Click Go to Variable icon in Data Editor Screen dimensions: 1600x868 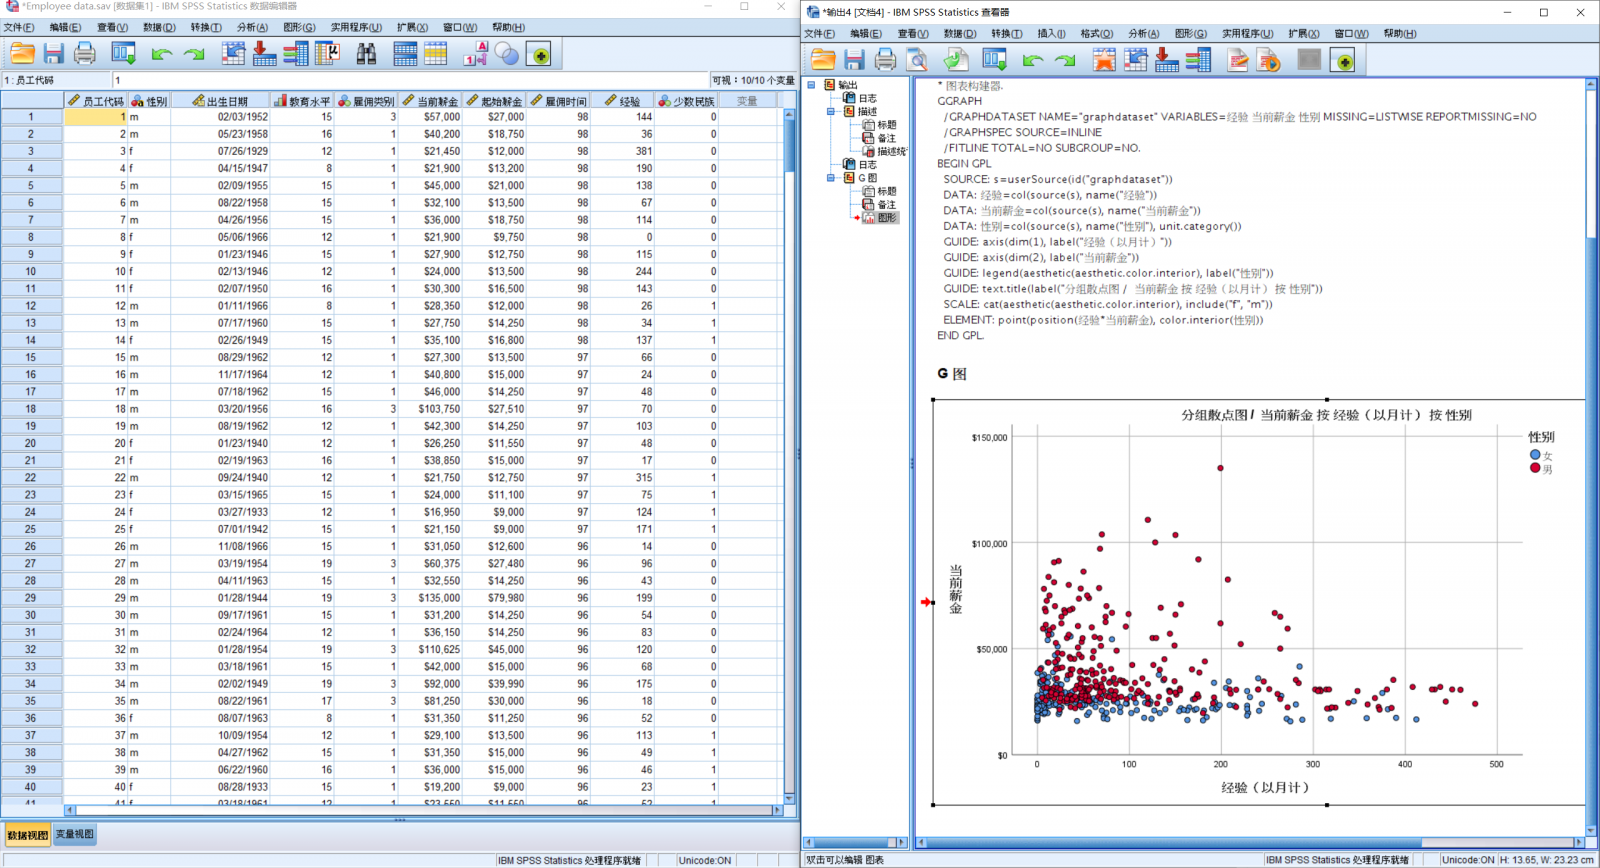click(264, 54)
